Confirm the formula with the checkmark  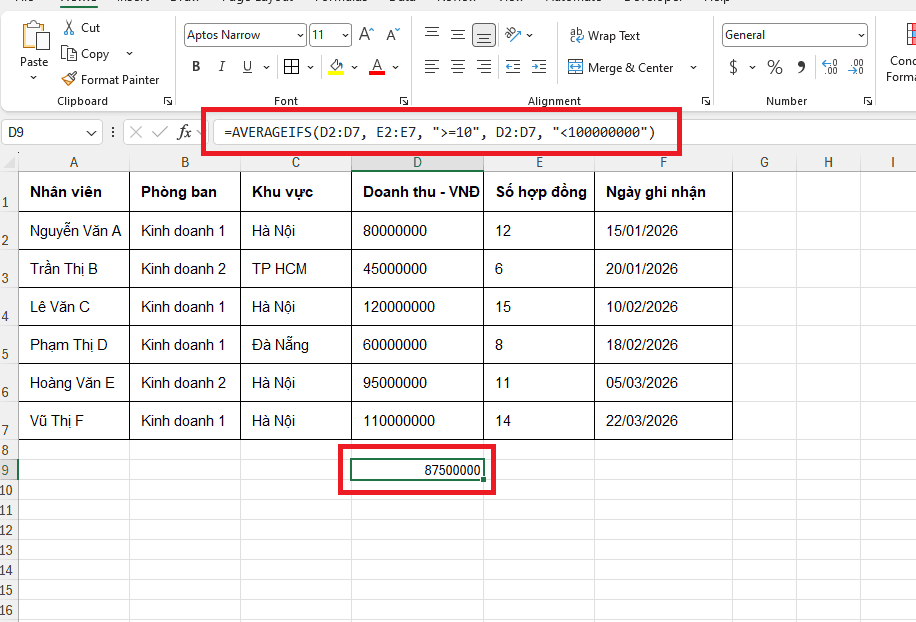pyautogui.click(x=159, y=133)
